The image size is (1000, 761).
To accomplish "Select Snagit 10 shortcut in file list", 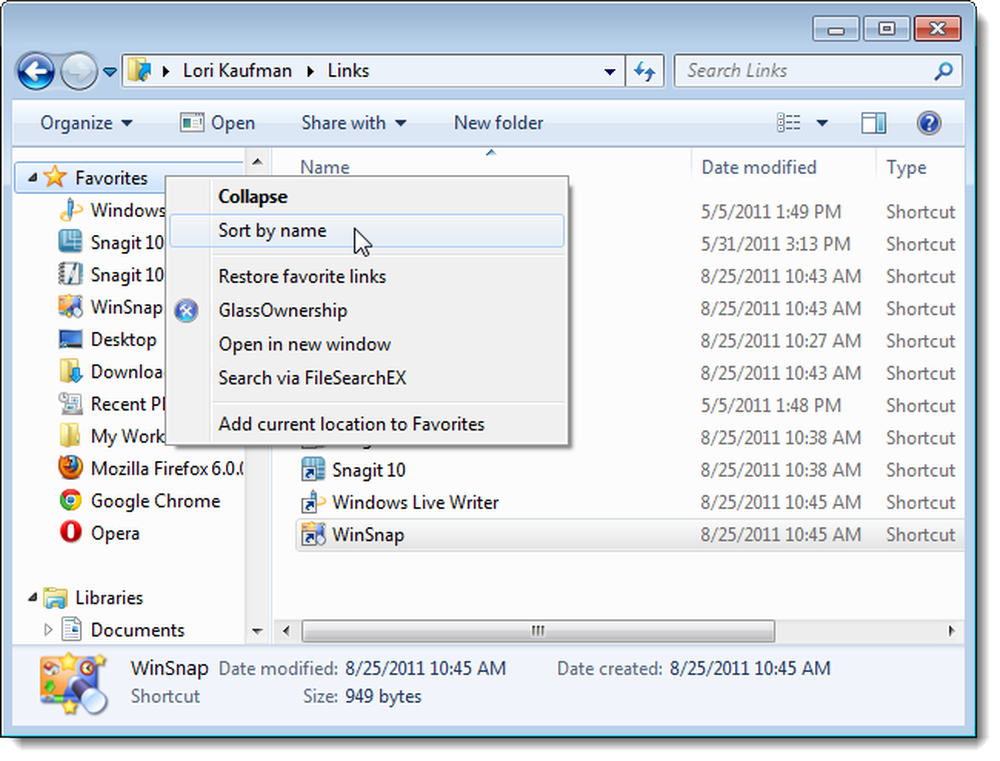I will point(369,470).
